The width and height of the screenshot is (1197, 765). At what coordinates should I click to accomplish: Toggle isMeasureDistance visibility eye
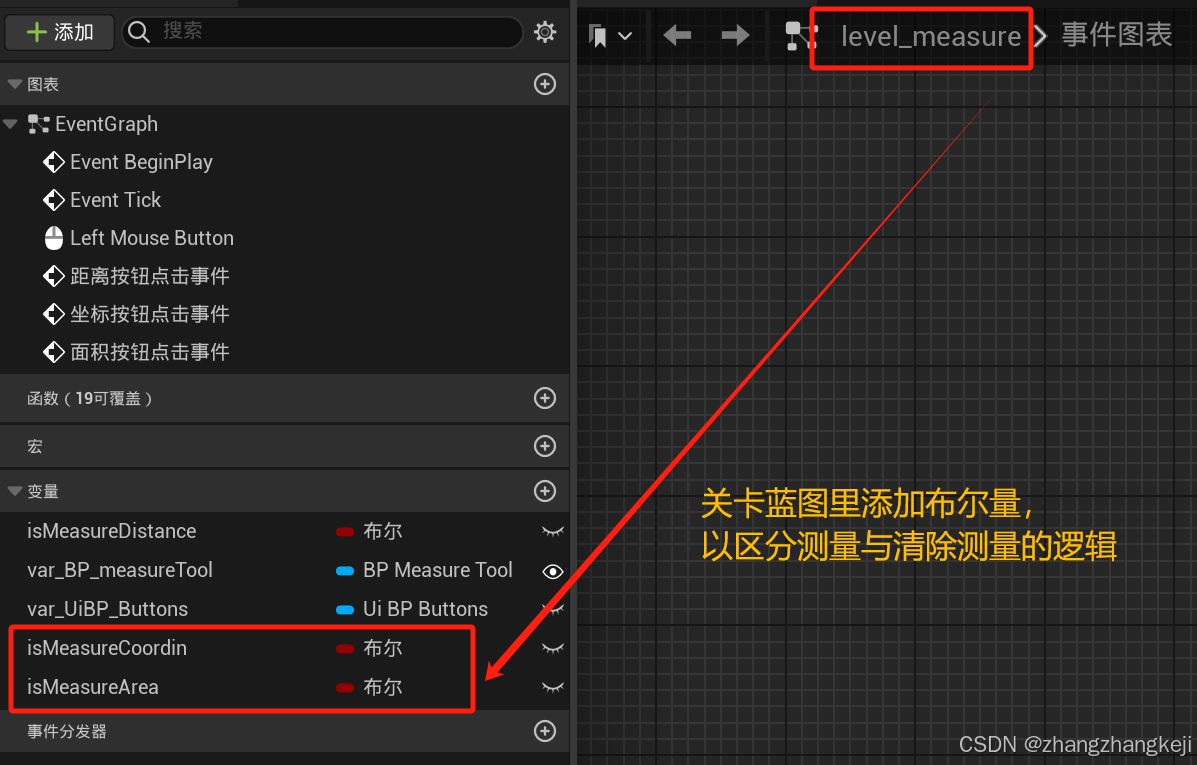553,531
